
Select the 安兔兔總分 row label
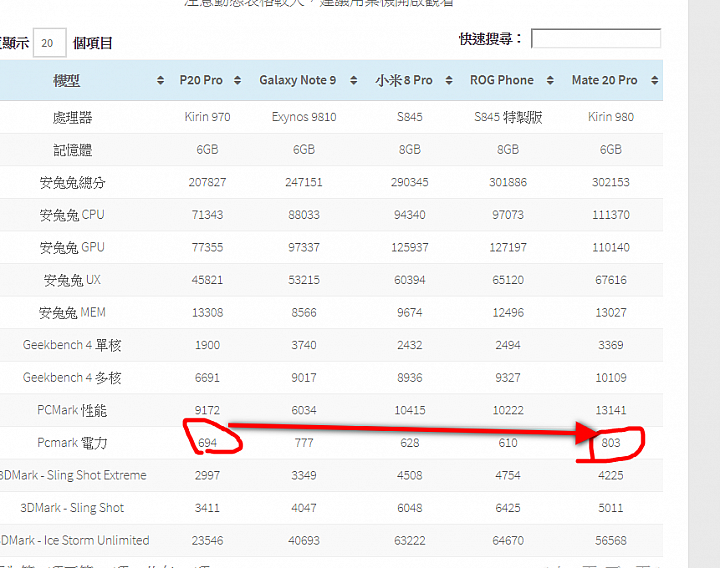pyautogui.click(x=73, y=183)
